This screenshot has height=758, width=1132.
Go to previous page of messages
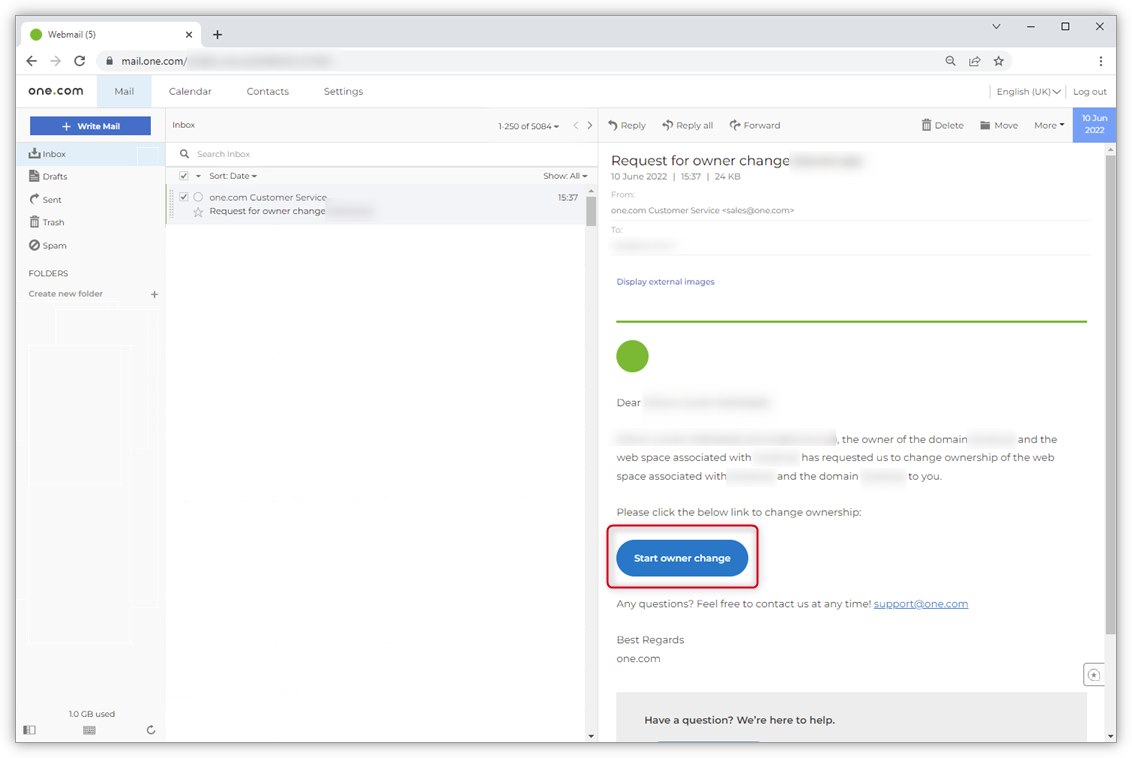click(575, 125)
